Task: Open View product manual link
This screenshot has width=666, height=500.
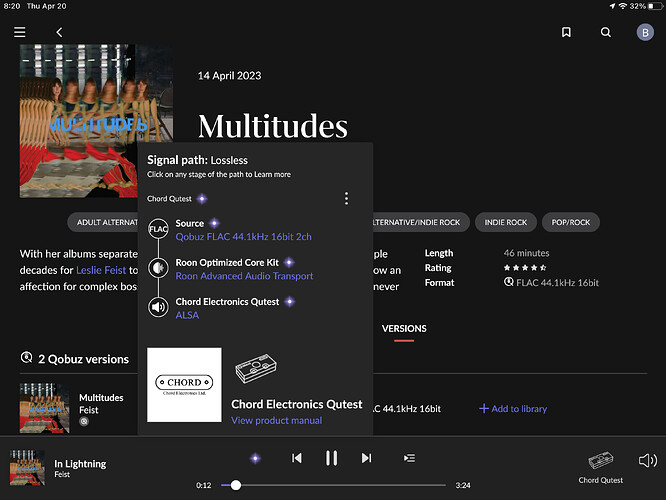Action: pyautogui.click(x=277, y=421)
